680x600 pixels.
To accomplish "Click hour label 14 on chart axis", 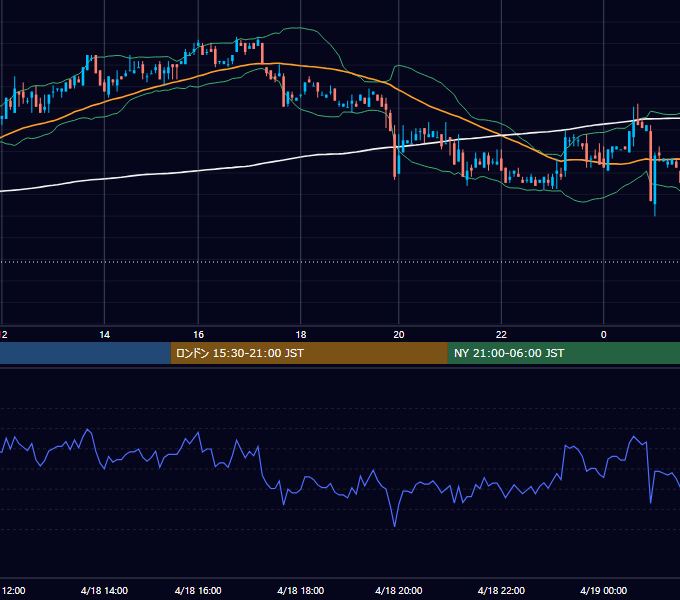I will 105,335.
